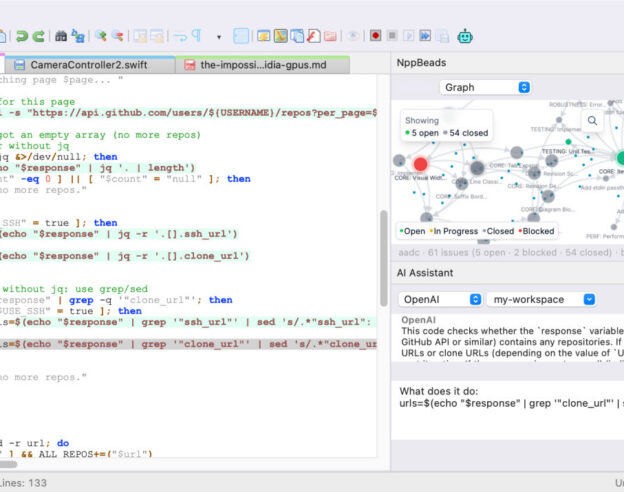
Task: Click the 'CORE: Visual Widt...' node label
Action: [420, 178]
